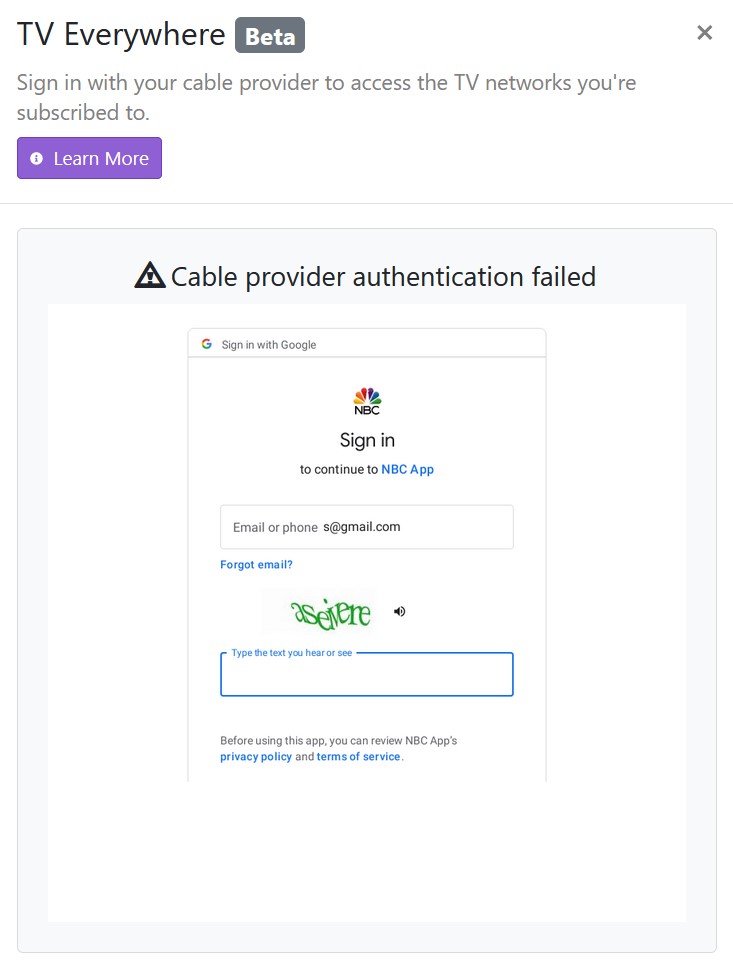
Task: Open the NBC App link
Action: click(407, 469)
